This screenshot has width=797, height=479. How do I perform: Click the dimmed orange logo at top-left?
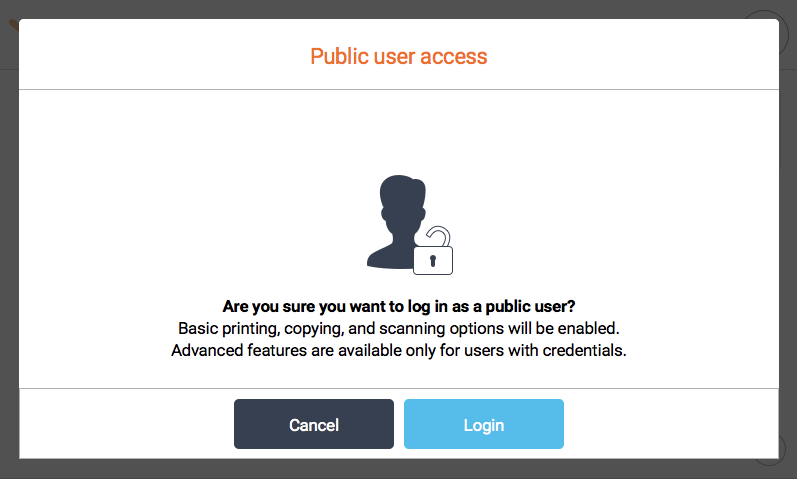(13, 26)
